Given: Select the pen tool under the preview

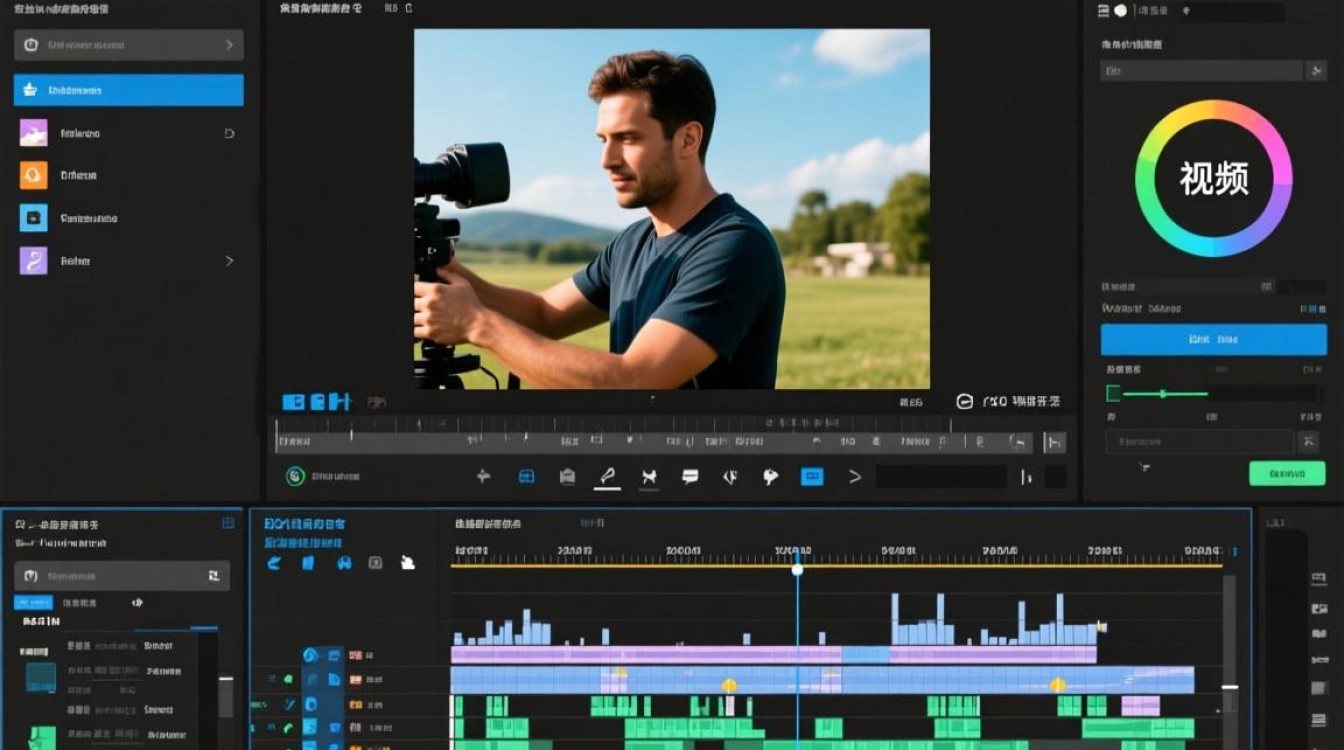Looking at the screenshot, I should [x=607, y=477].
